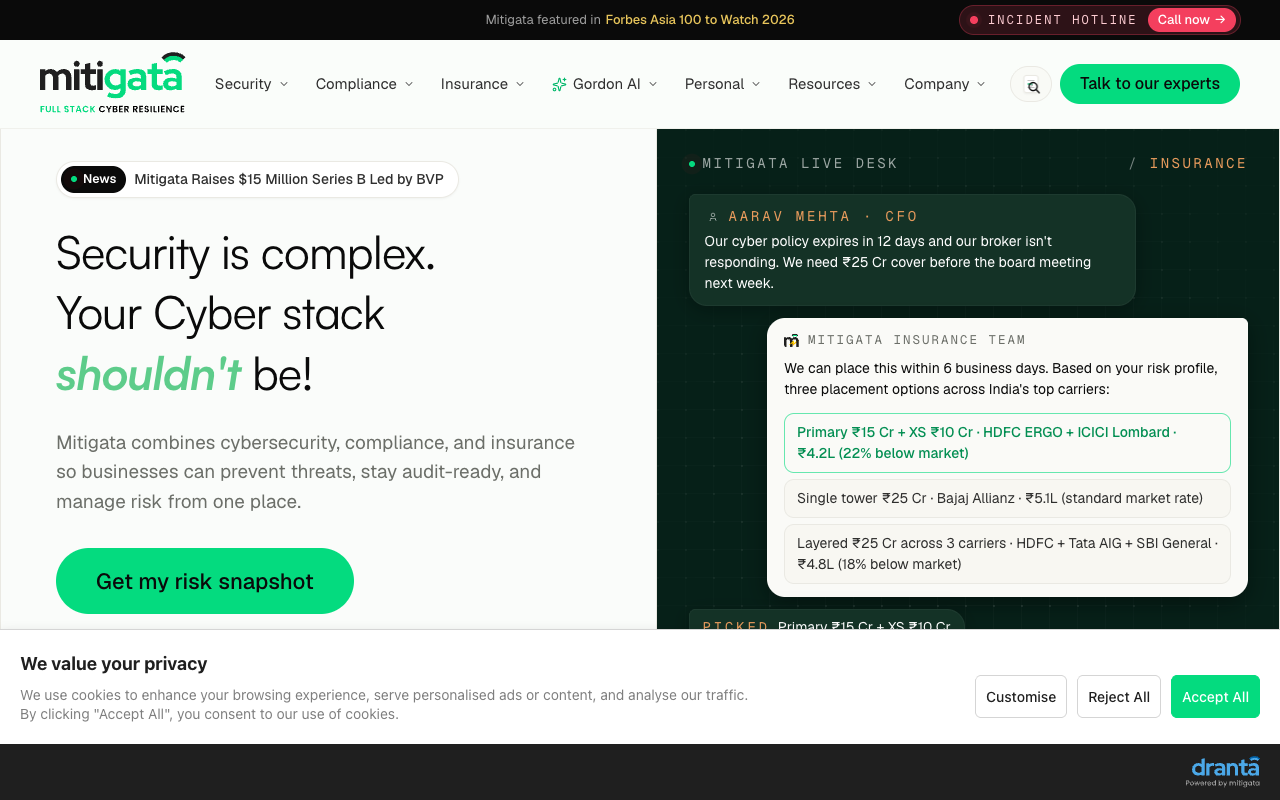Click the Mitigata description paragraph

(x=315, y=472)
